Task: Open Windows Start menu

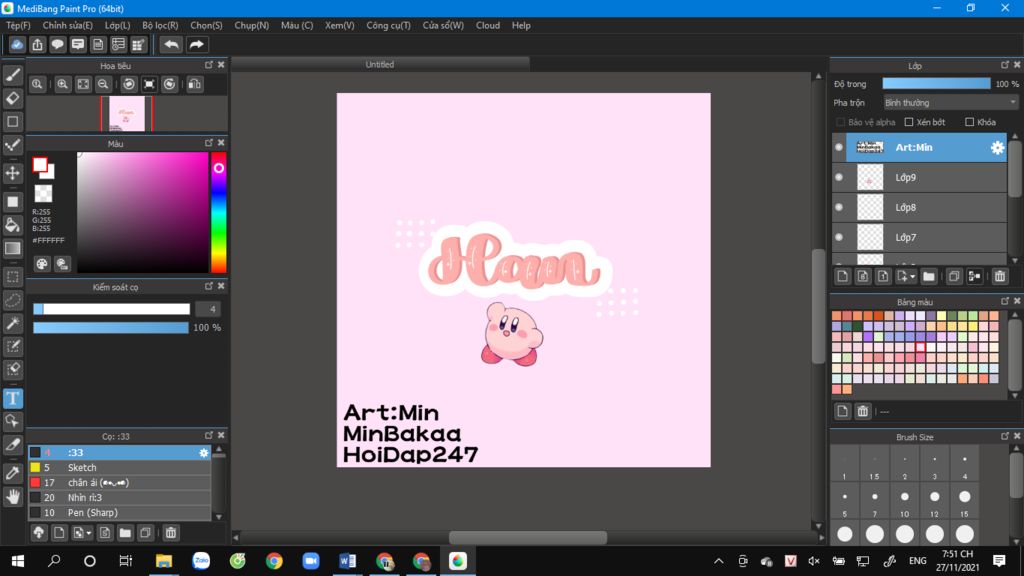Action: (x=18, y=561)
